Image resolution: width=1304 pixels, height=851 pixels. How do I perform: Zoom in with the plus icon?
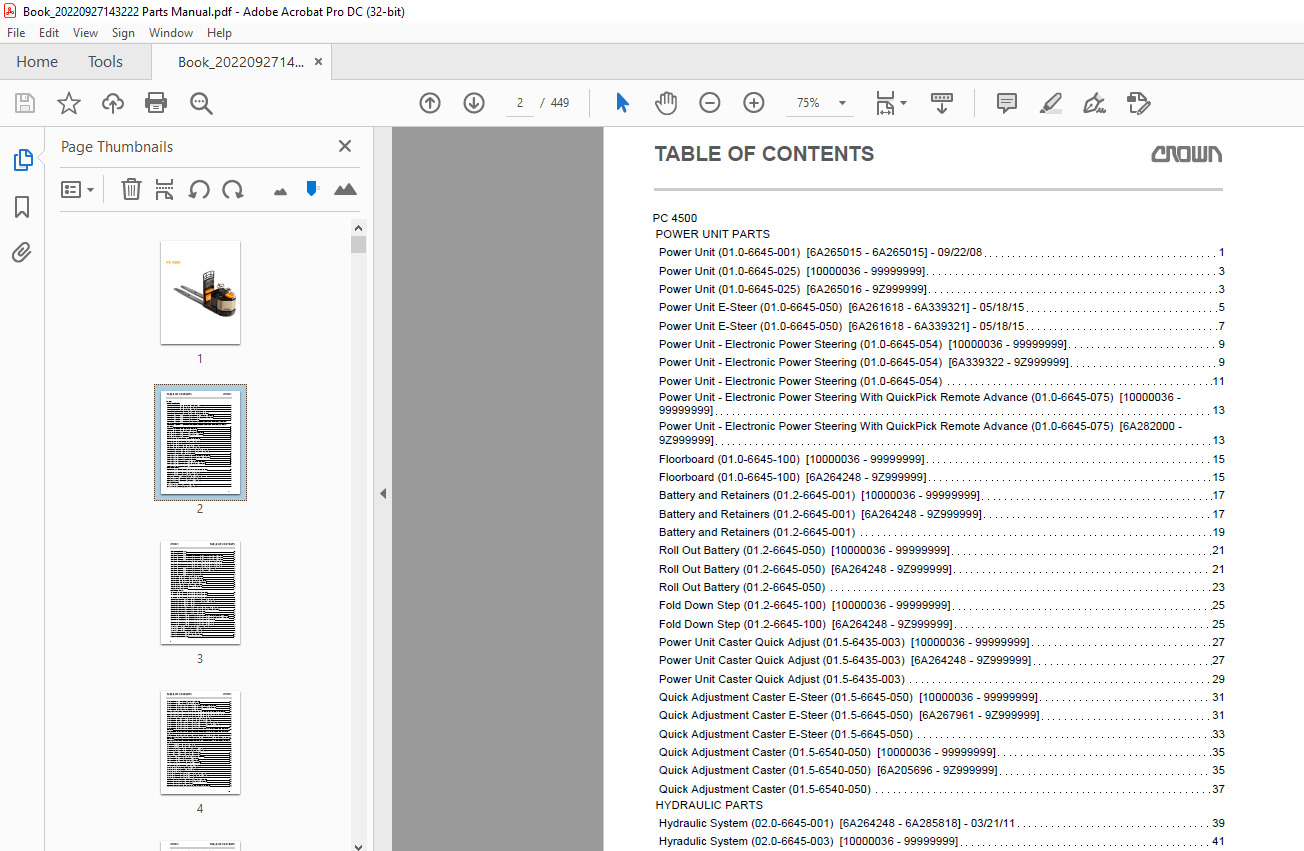(x=753, y=103)
